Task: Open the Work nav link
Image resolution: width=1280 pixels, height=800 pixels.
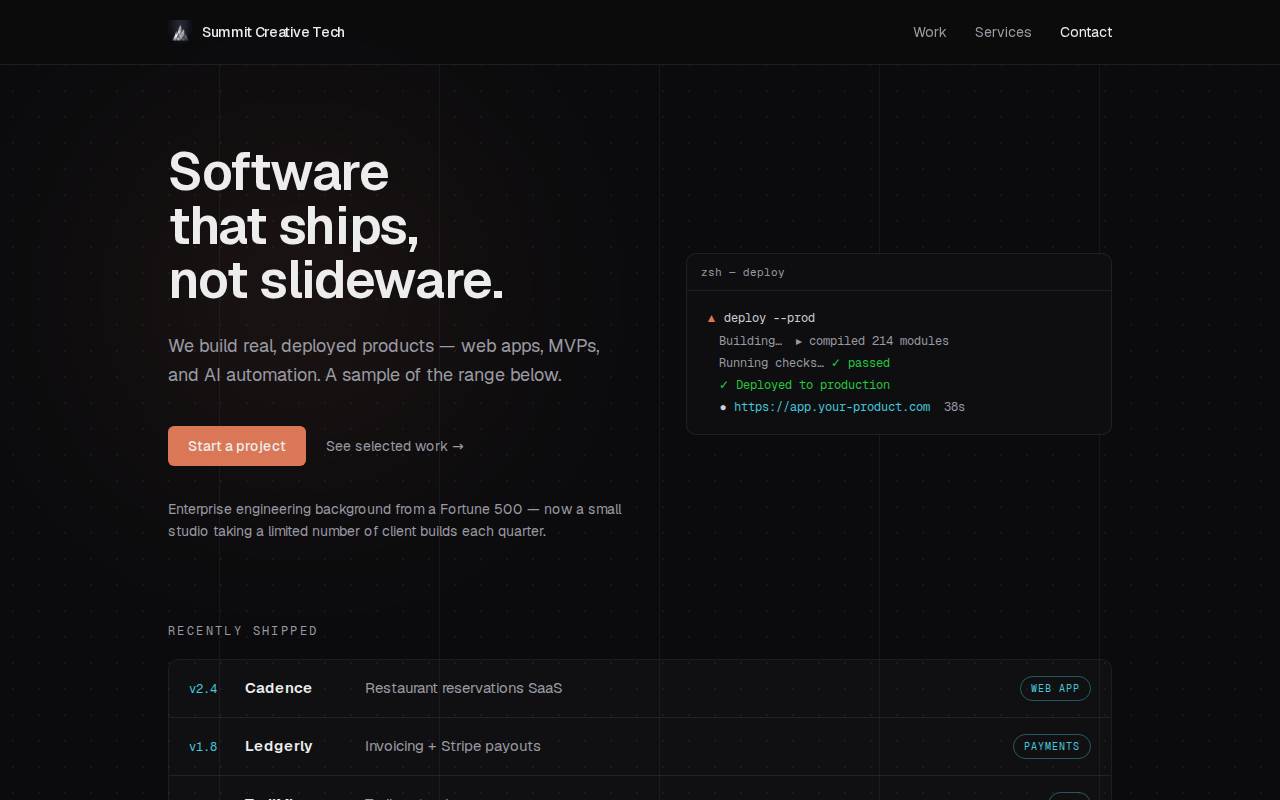Action: click(929, 32)
